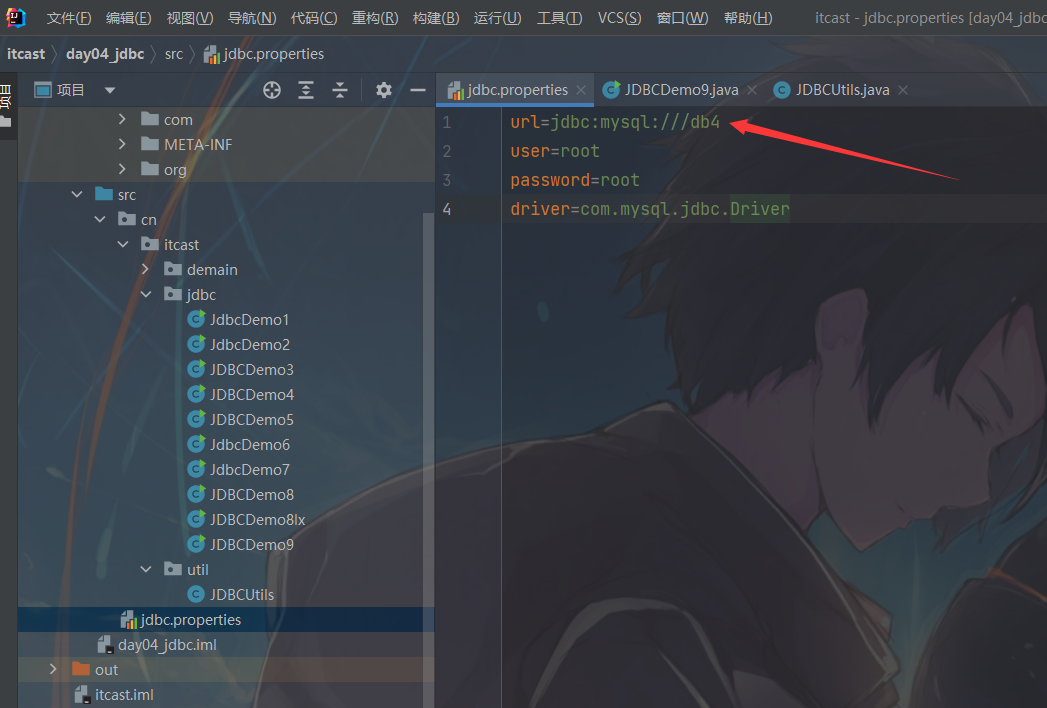The width and height of the screenshot is (1047, 708).
Task: Expand the com folder
Action: (122, 119)
